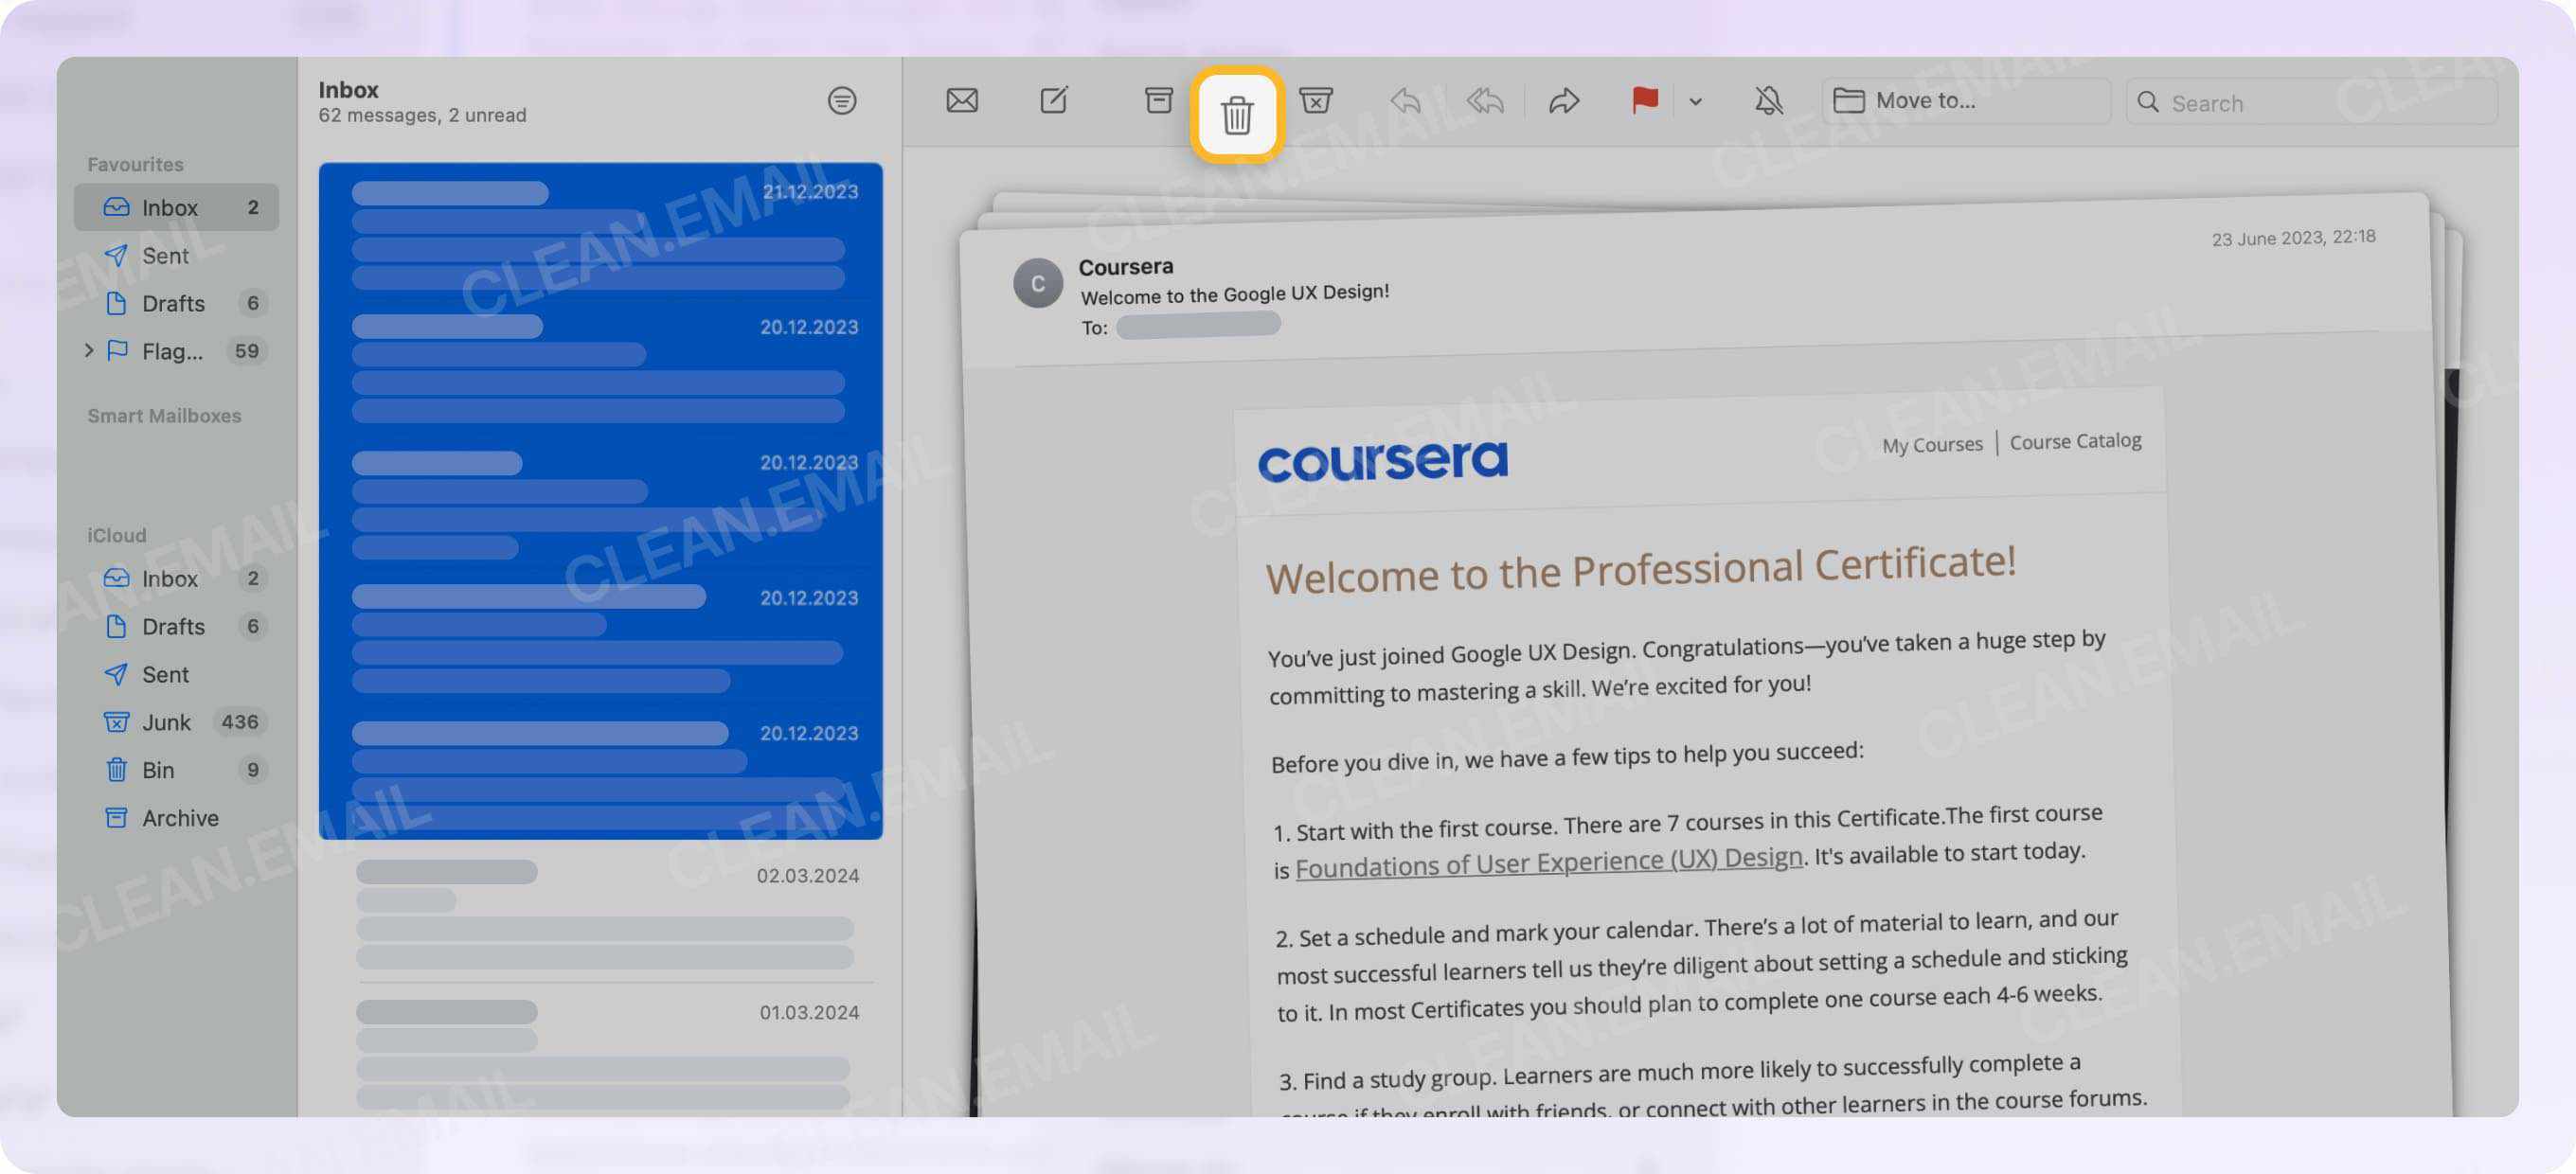Click the Course Catalog link
Viewport: 2576px width, 1174px height.
(2075, 441)
